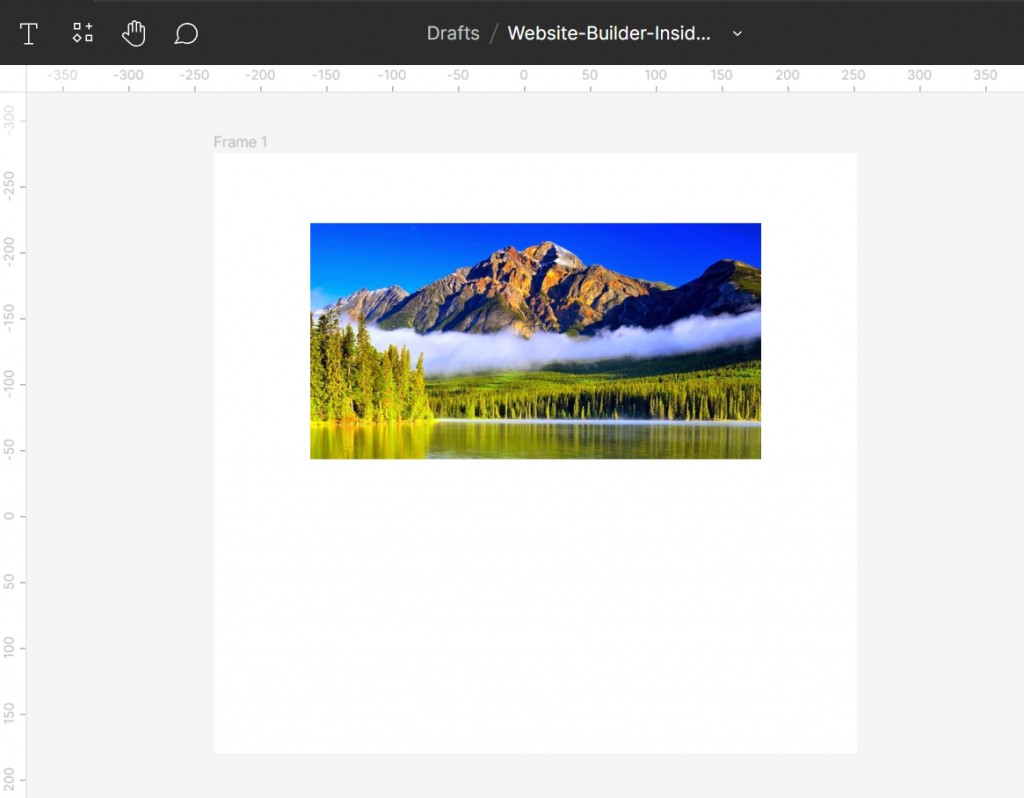Expand the file name dropdown chevron

737,33
